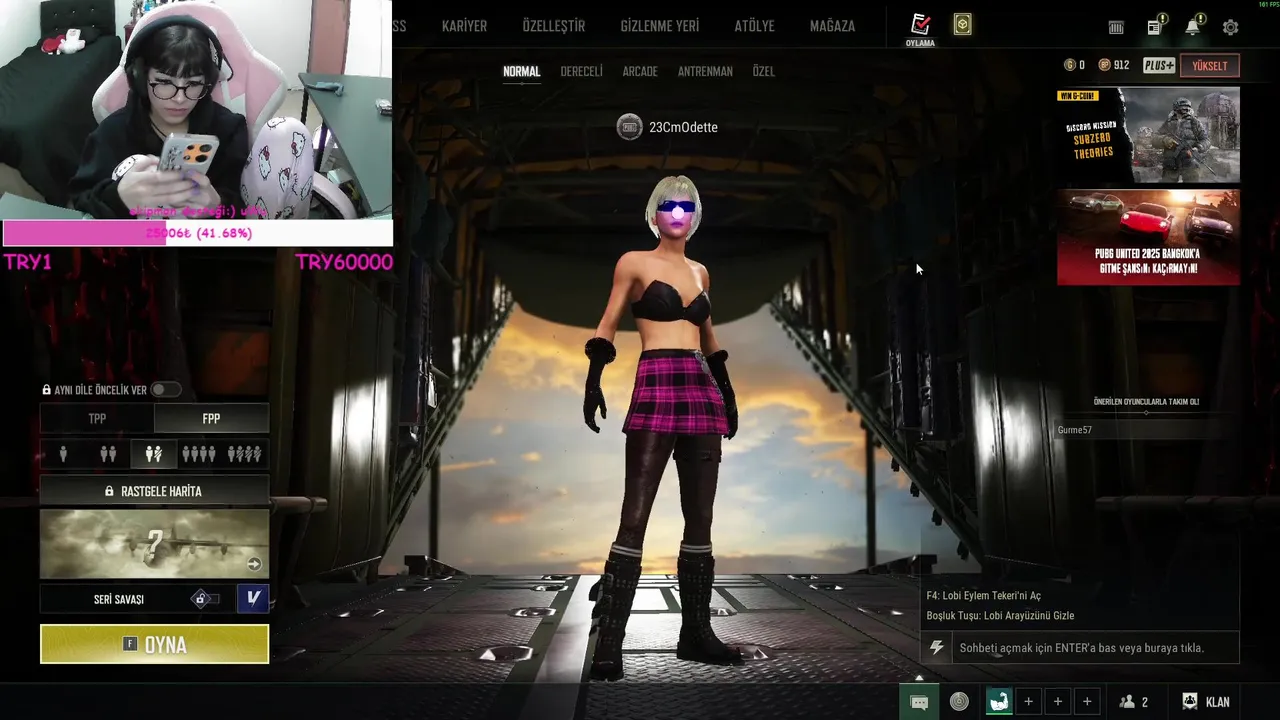Click the nameplate icon beside 23CmOdette
This screenshot has height=720, width=1280.
coord(629,127)
